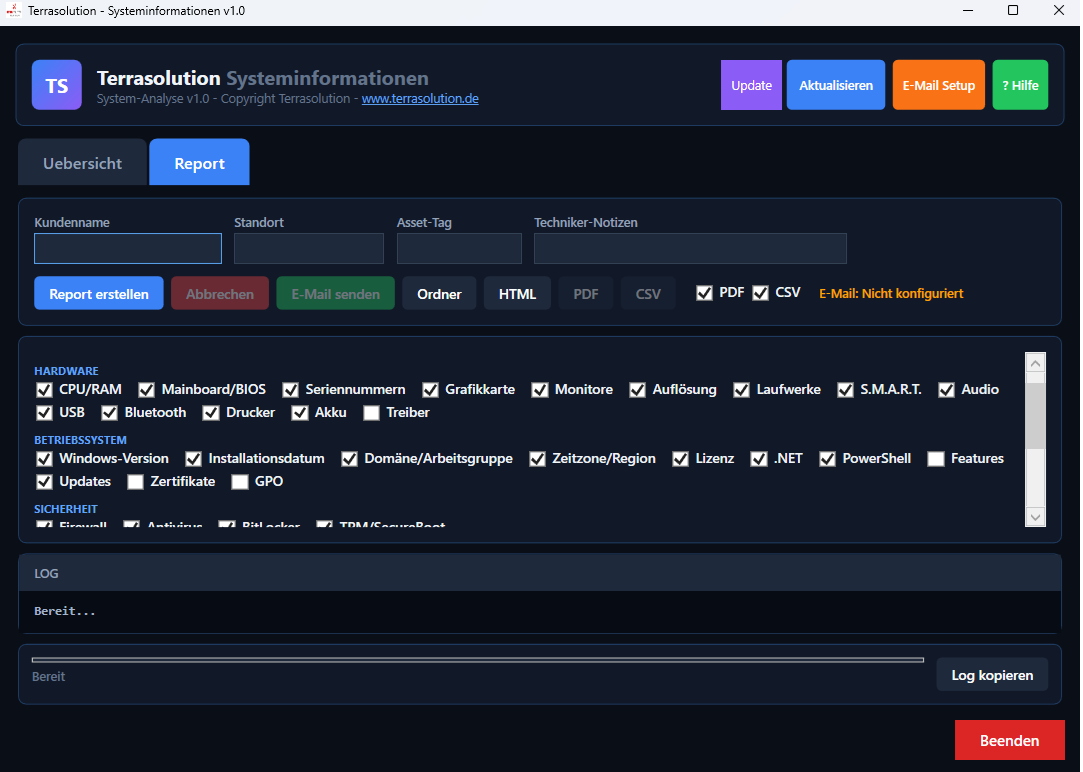Follow the www.terrasolution.de link
Viewport: 1083px width, 772px height.
(x=420, y=99)
